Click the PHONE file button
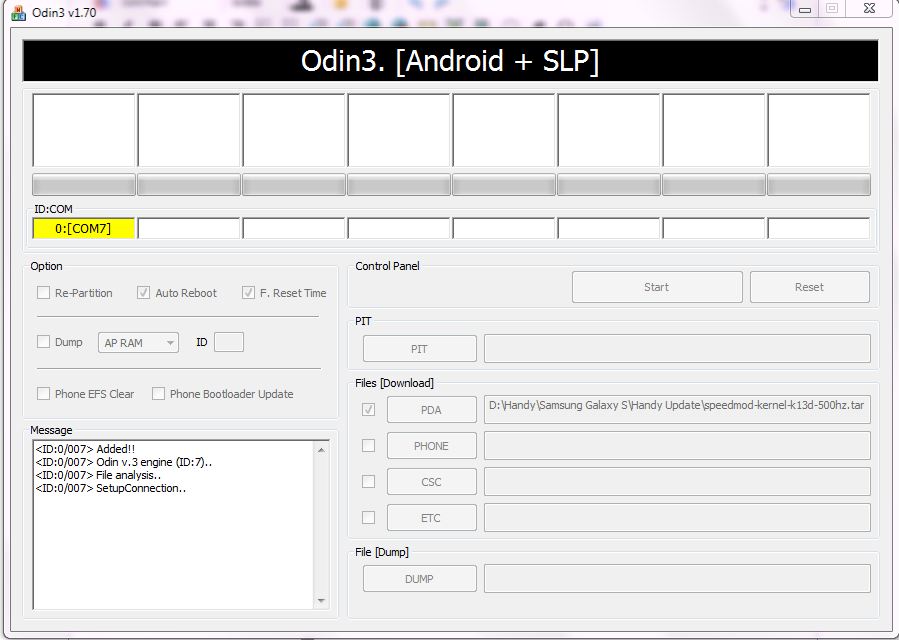899x640 pixels. (432, 446)
